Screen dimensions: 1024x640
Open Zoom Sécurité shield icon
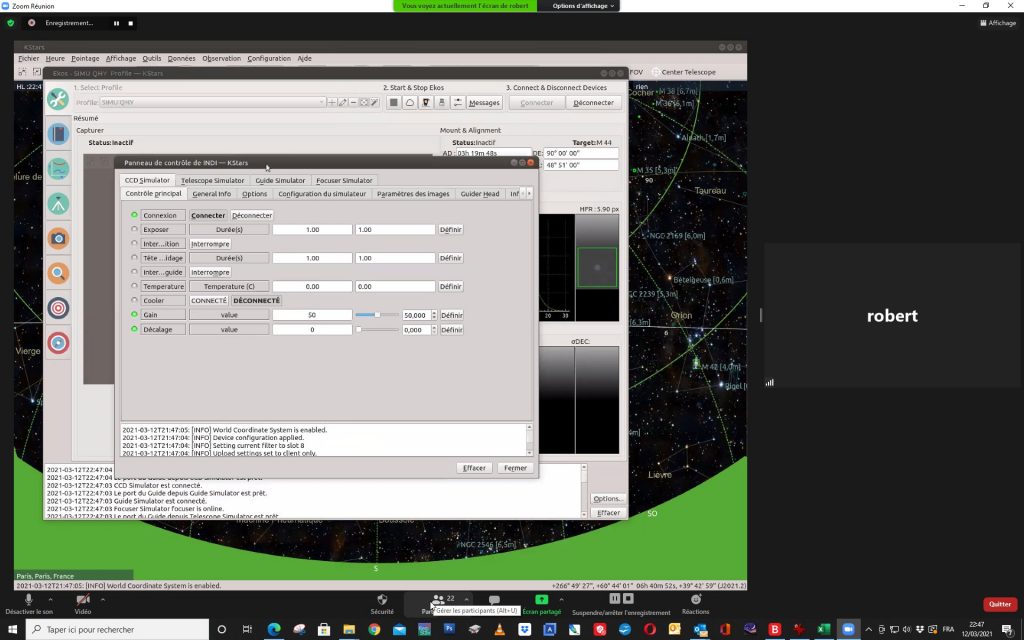[x=382, y=600]
